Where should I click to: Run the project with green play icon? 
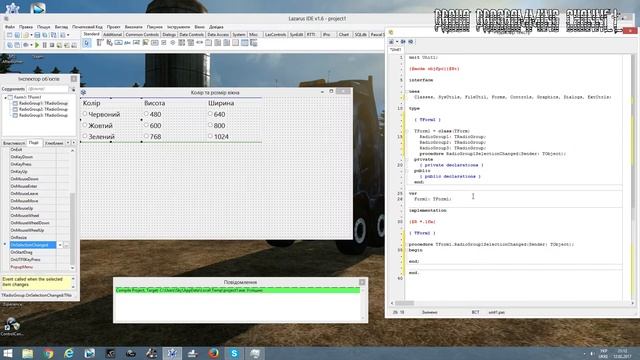tap(37, 45)
